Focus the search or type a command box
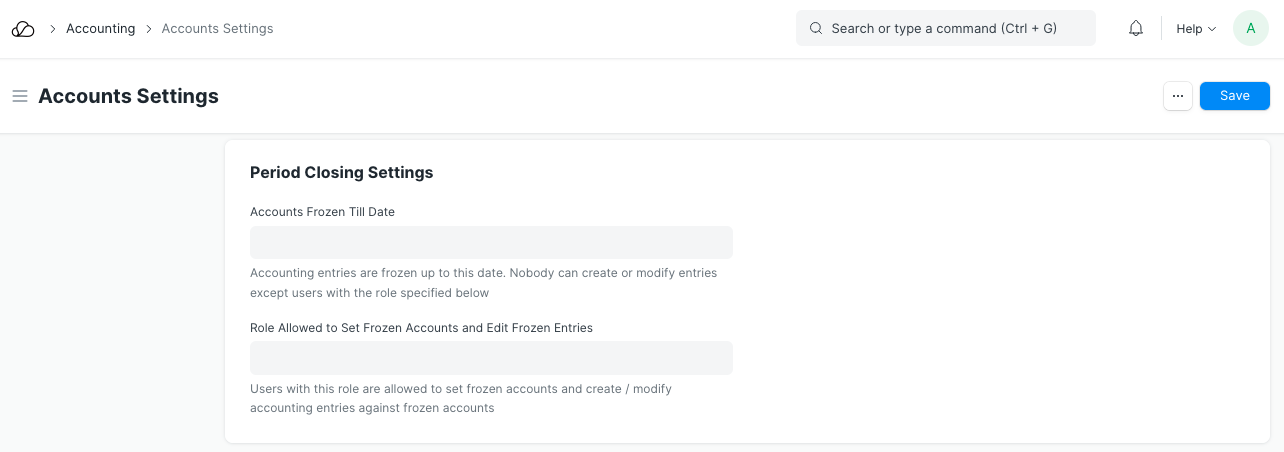Image resolution: width=1284 pixels, height=452 pixels. tap(945, 29)
